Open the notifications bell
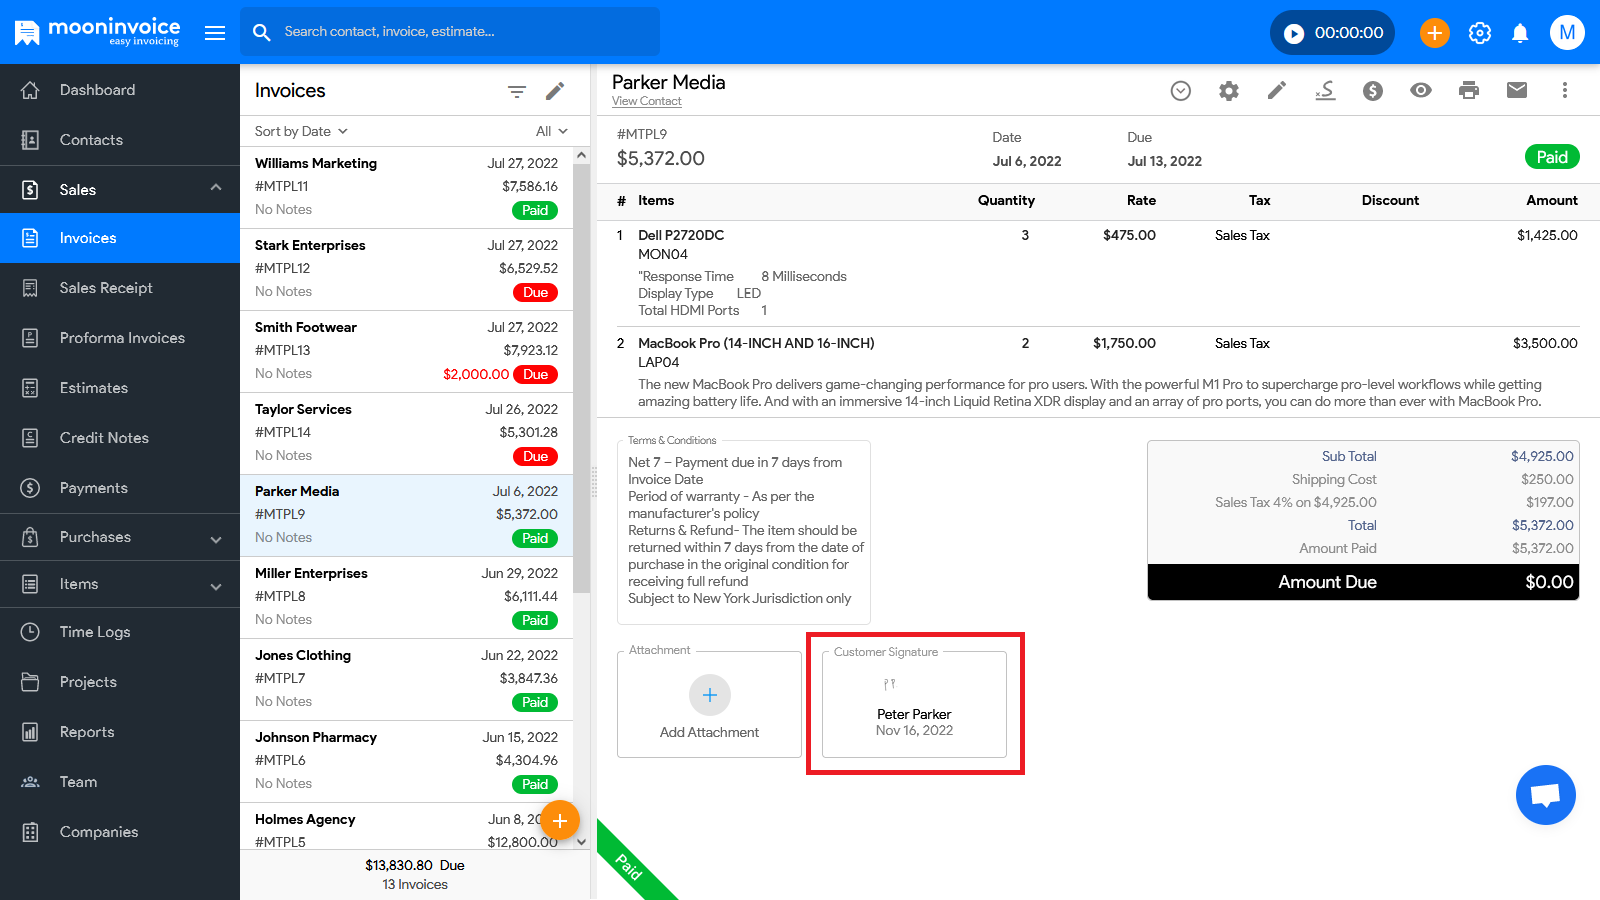The height and width of the screenshot is (900, 1600). tap(1520, 33)
